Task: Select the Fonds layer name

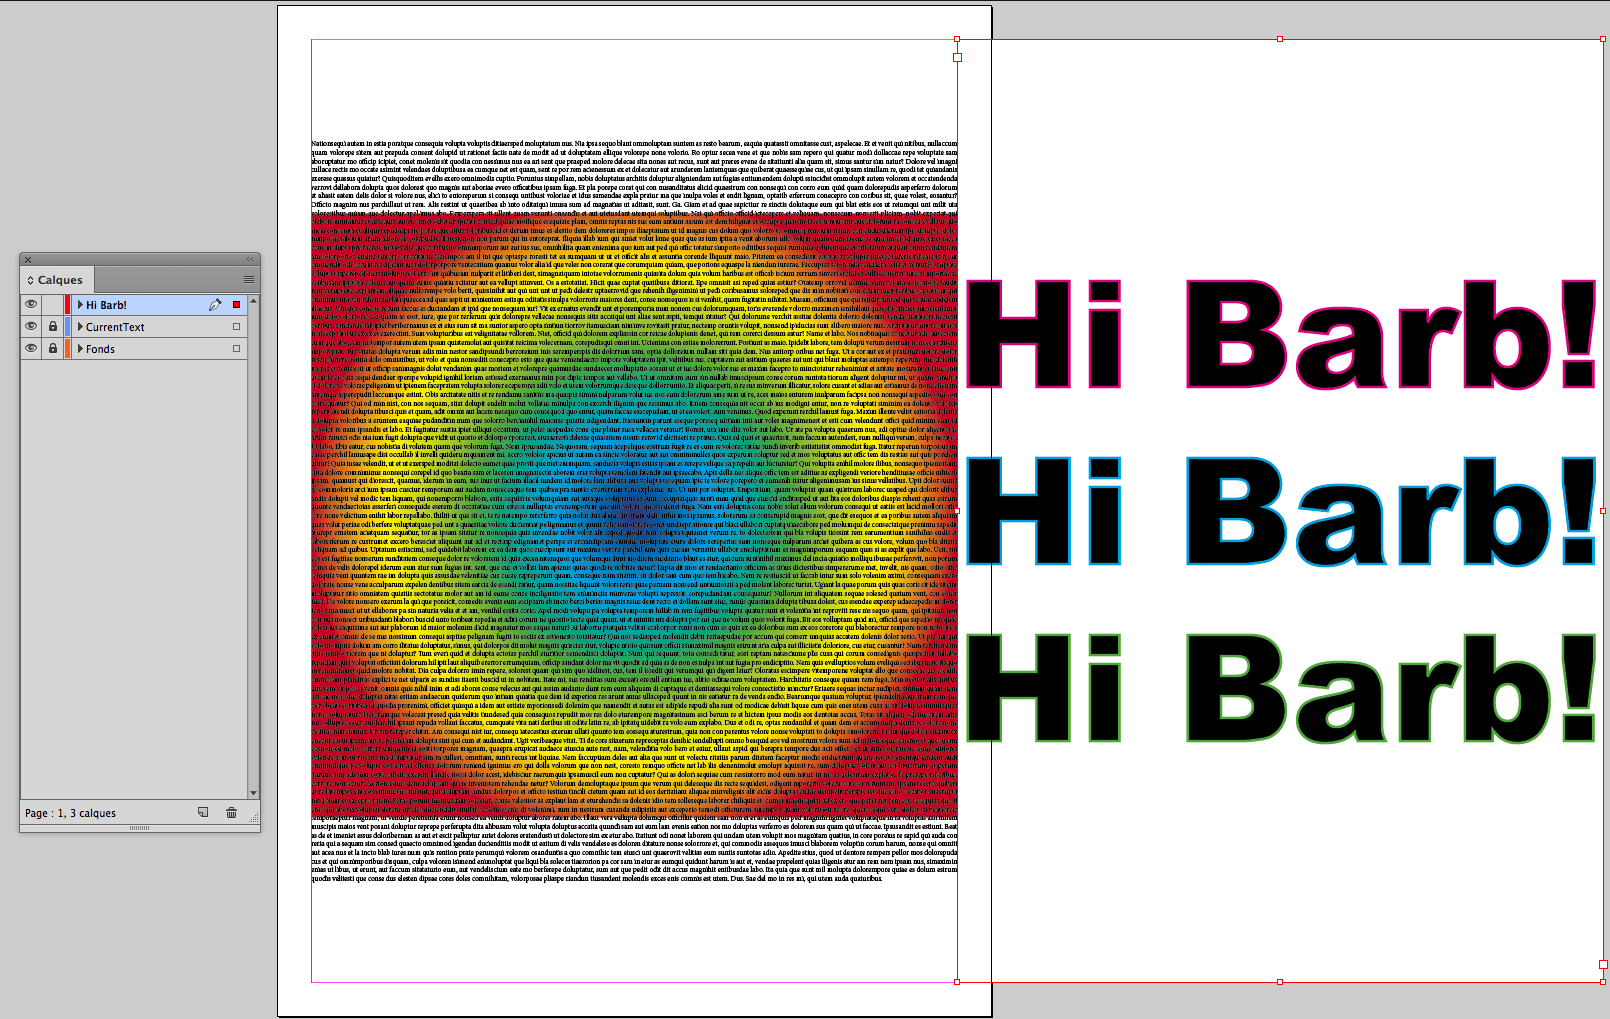Action: point(100,349)
